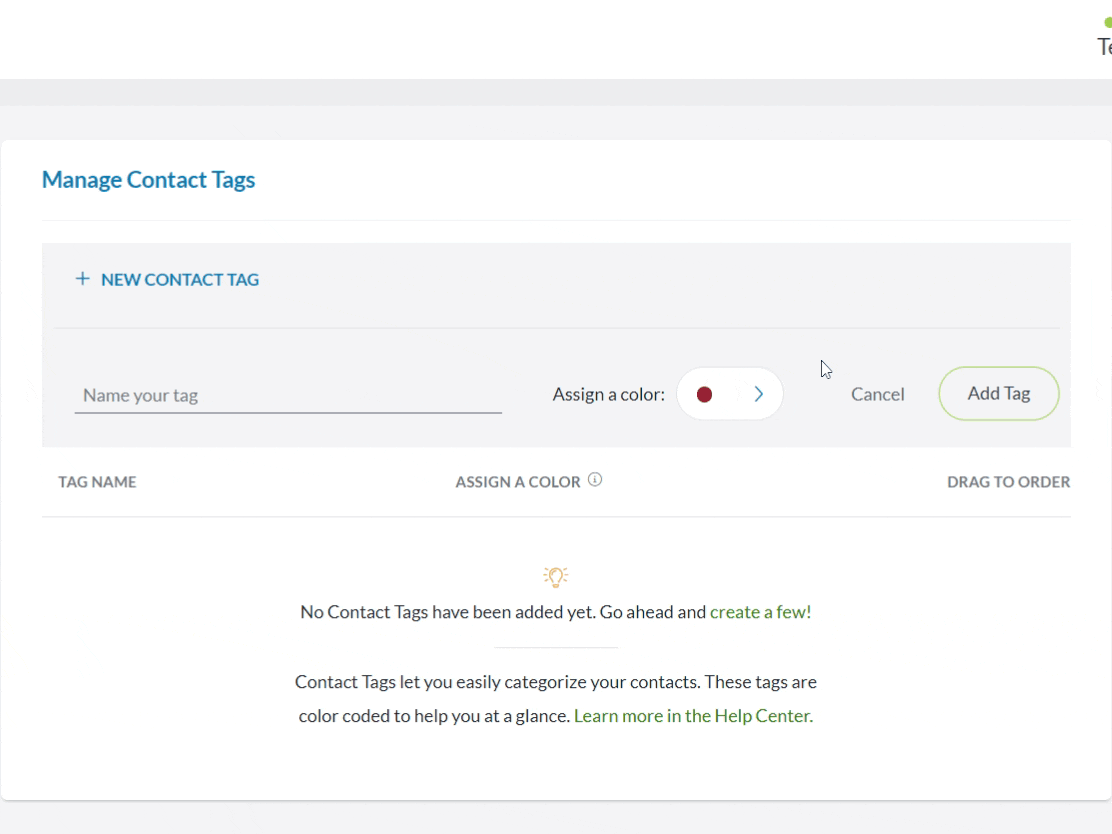Expand color options with the blue chevron arrow
Screen dimensions: 1112x834
pyautogui.click(x=759, y=394)
